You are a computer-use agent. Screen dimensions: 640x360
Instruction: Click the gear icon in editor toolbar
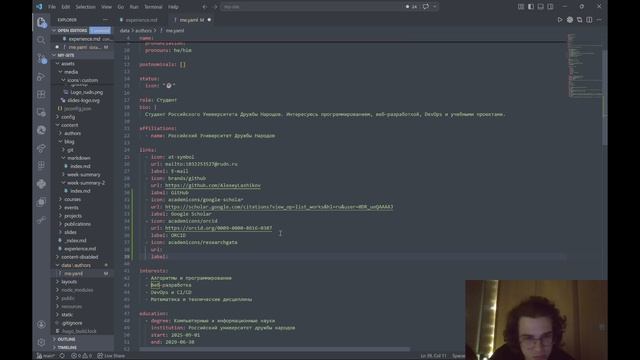click(570, 20)
